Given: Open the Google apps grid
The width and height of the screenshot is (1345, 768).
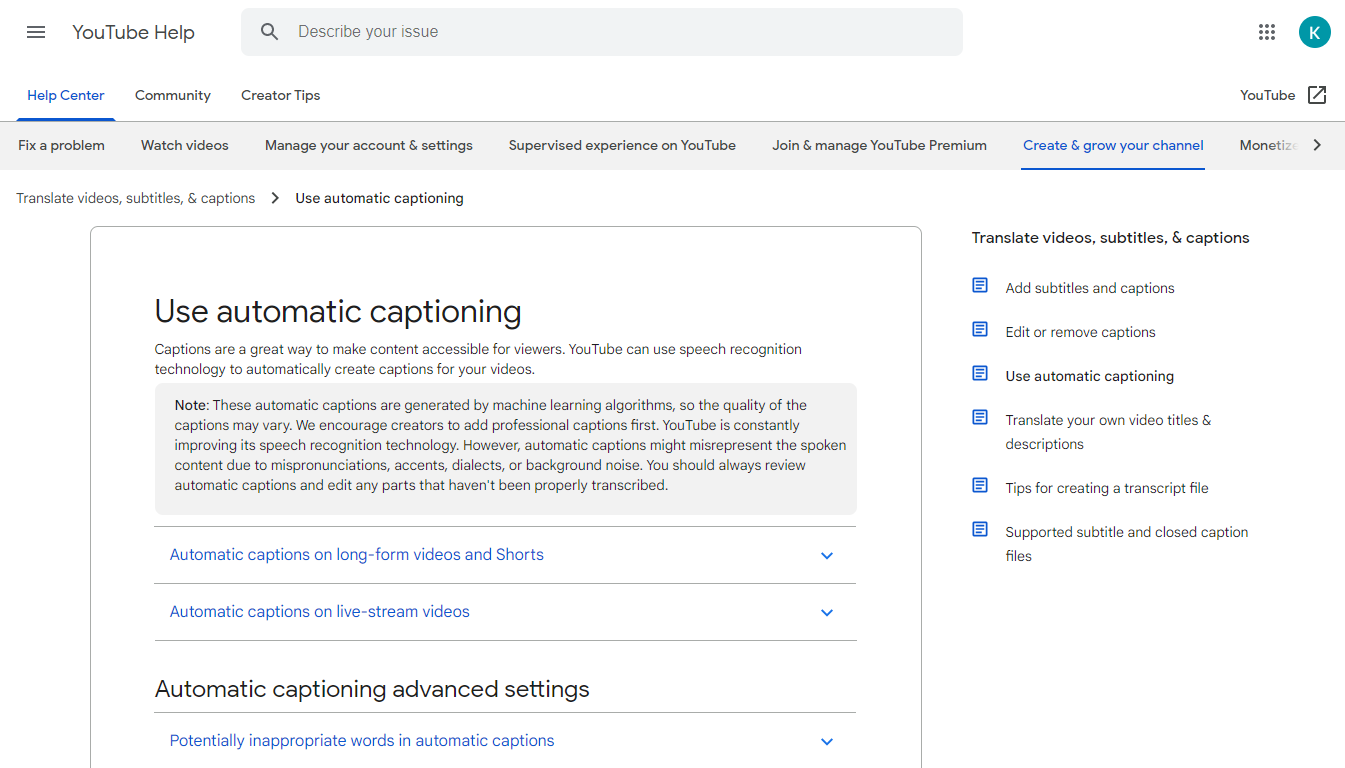Looking at the screenshot, I should tap(1267, 32).
